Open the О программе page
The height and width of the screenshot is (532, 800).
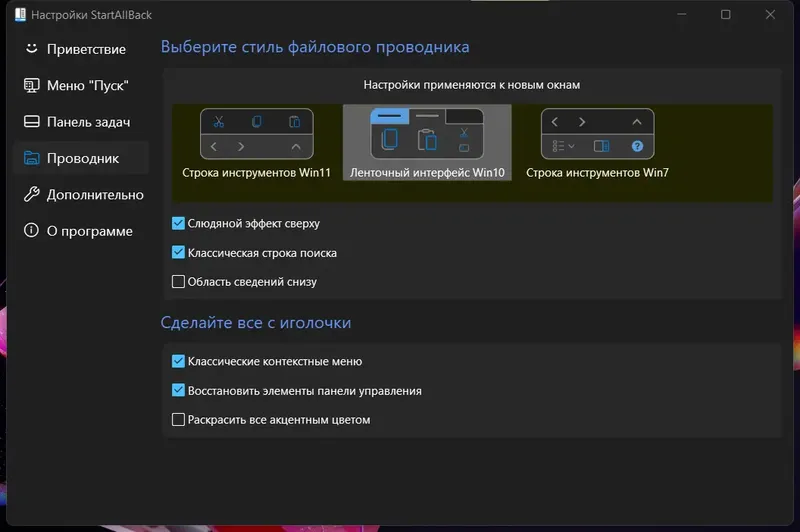(x=81, y=231)
